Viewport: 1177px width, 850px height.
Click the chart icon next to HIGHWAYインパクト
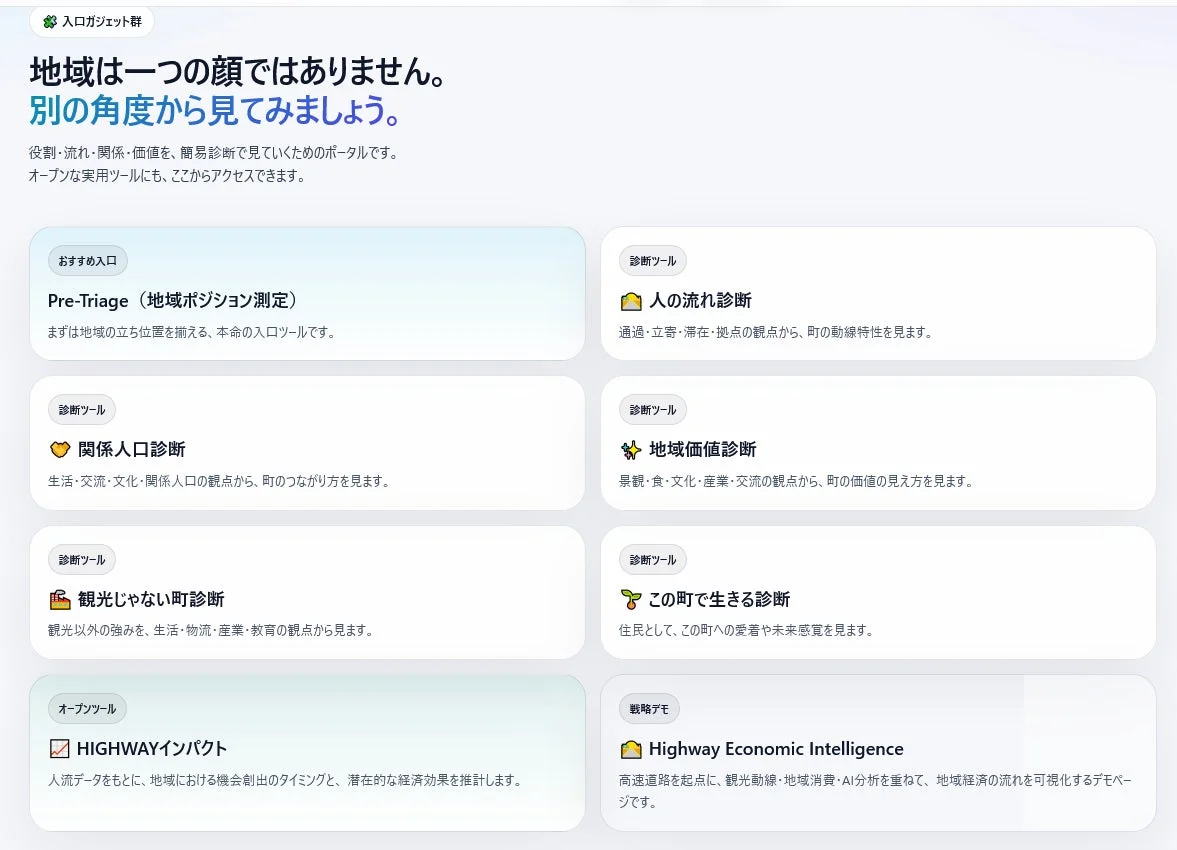pyautogui.click(x=61, y=748)
